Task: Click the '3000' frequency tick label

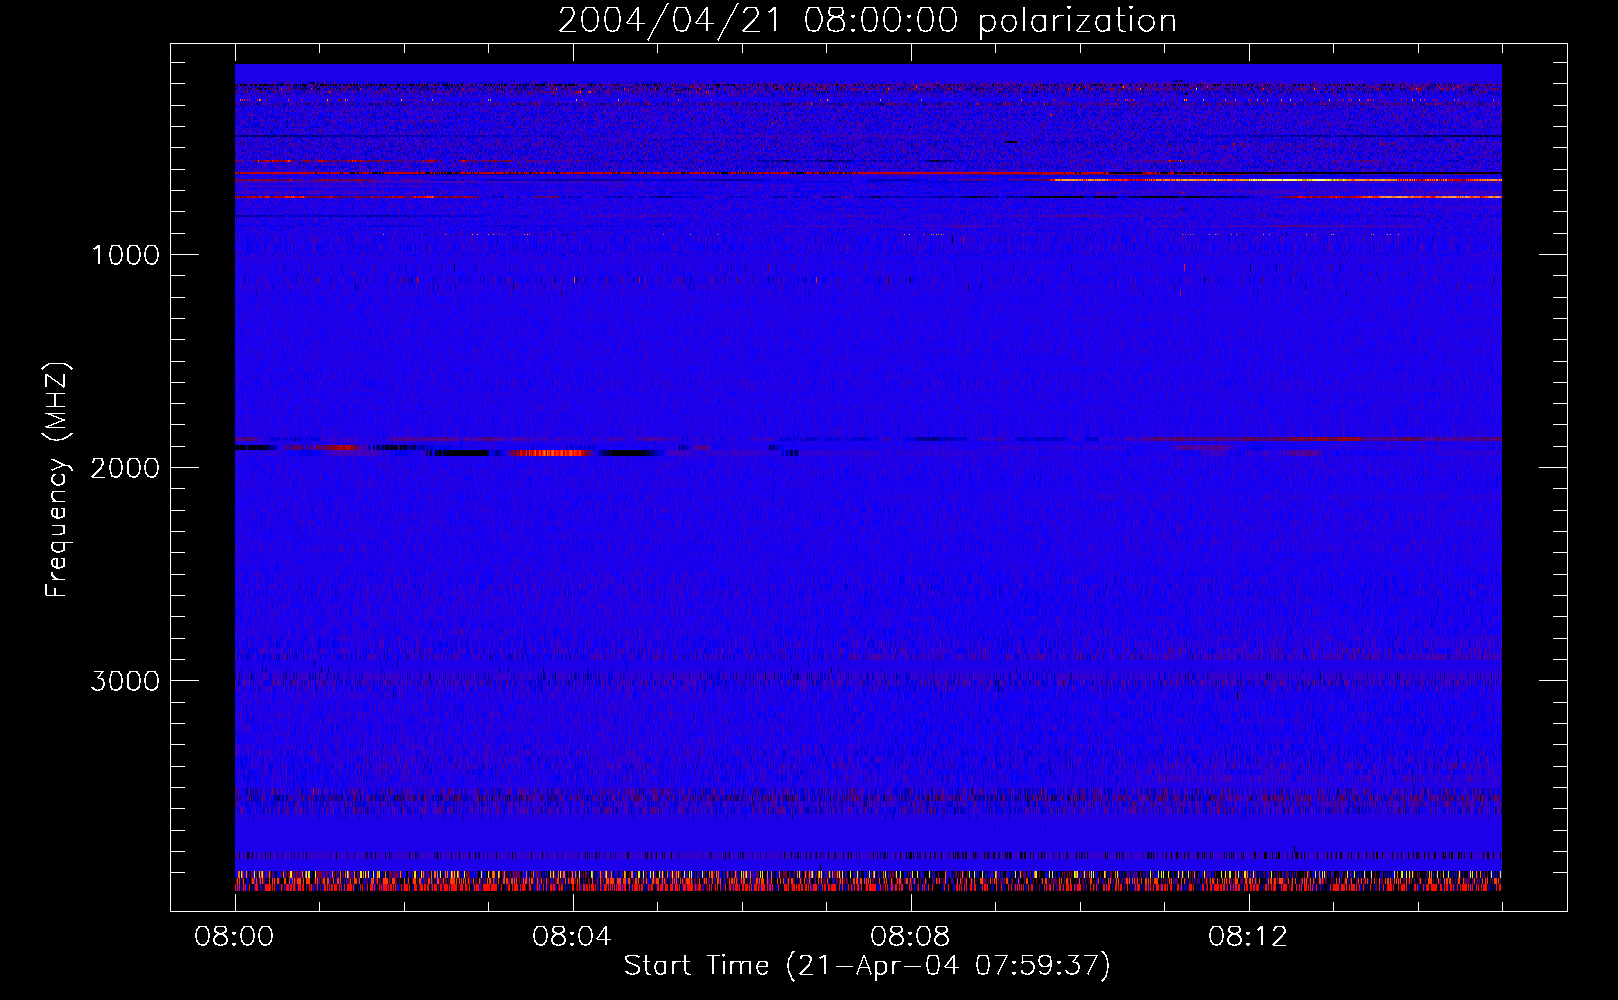Action: [125, 681]
